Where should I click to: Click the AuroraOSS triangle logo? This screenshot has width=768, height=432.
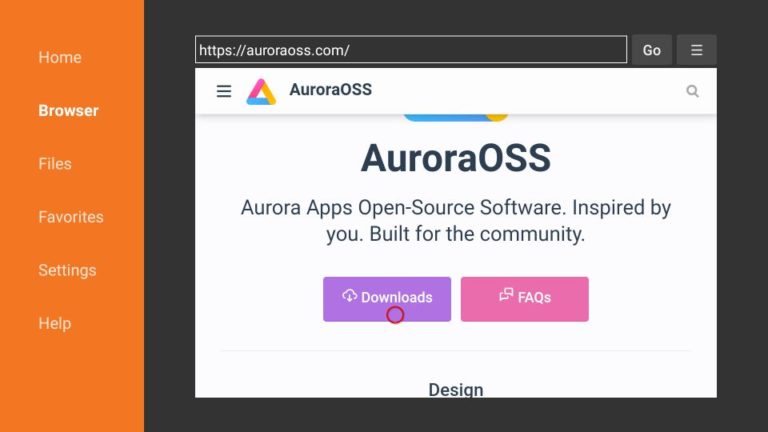261,92
